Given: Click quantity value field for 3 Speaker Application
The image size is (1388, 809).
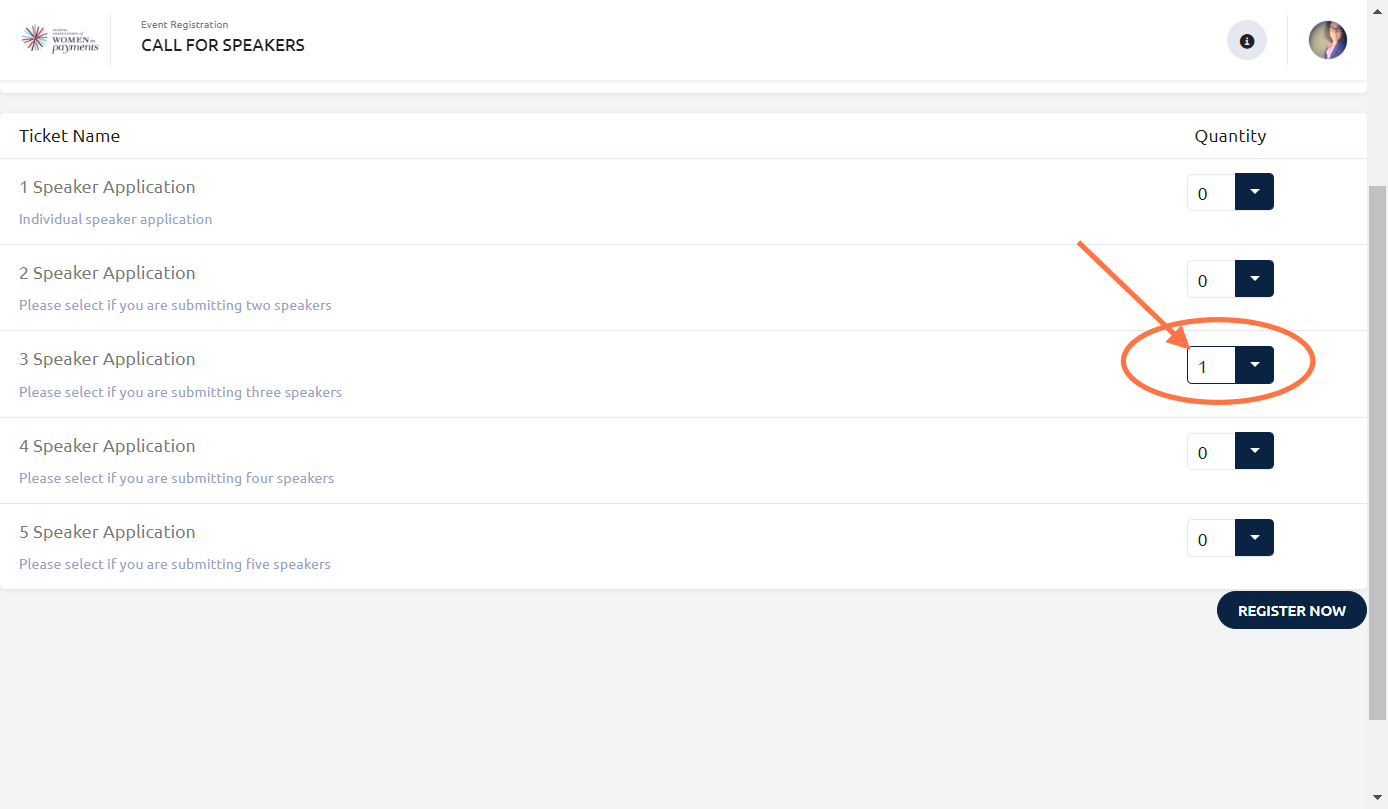Looking at the screenshot, I should (x=1211, y=365).
